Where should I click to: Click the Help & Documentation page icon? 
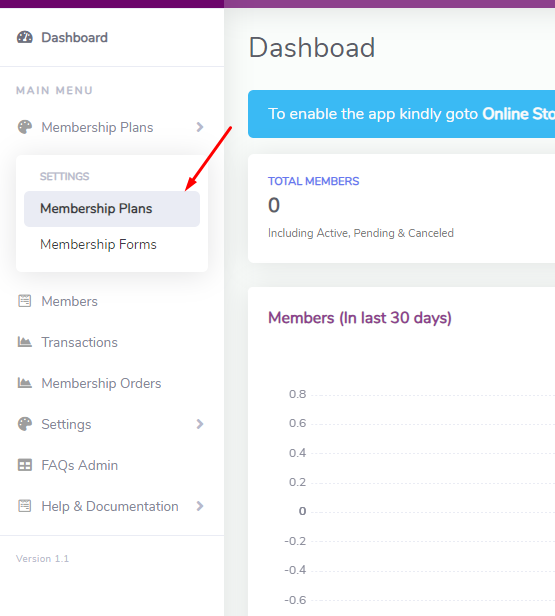(25, 506)
